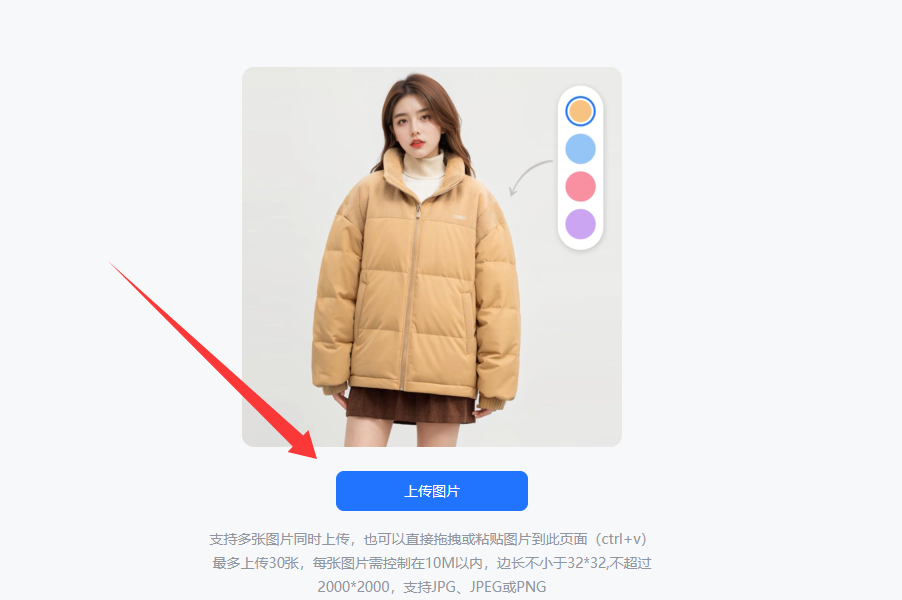Screen dimensions: 902x600
Task: Select the purple color swatch
Action: click(580, 224)
